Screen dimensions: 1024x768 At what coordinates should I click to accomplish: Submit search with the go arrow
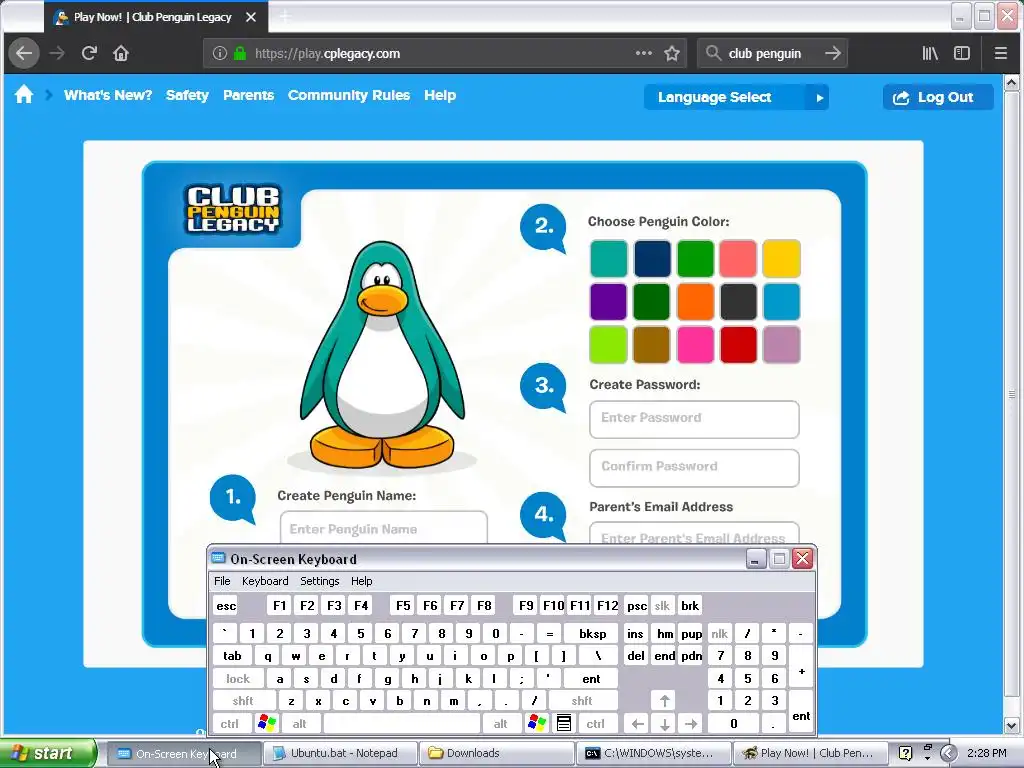coord(833,53)
